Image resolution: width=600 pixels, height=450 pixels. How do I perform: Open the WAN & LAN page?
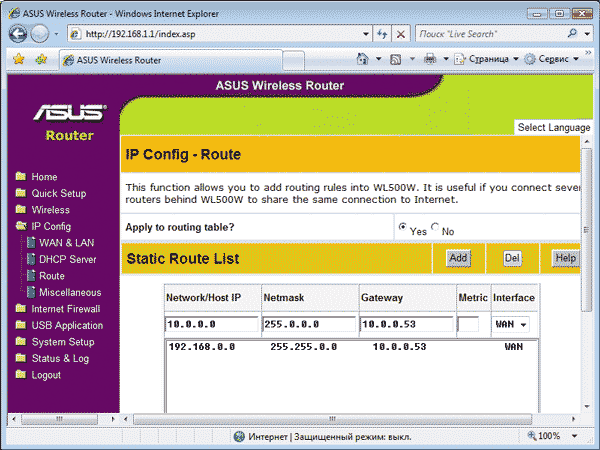[x=67, y=243]
